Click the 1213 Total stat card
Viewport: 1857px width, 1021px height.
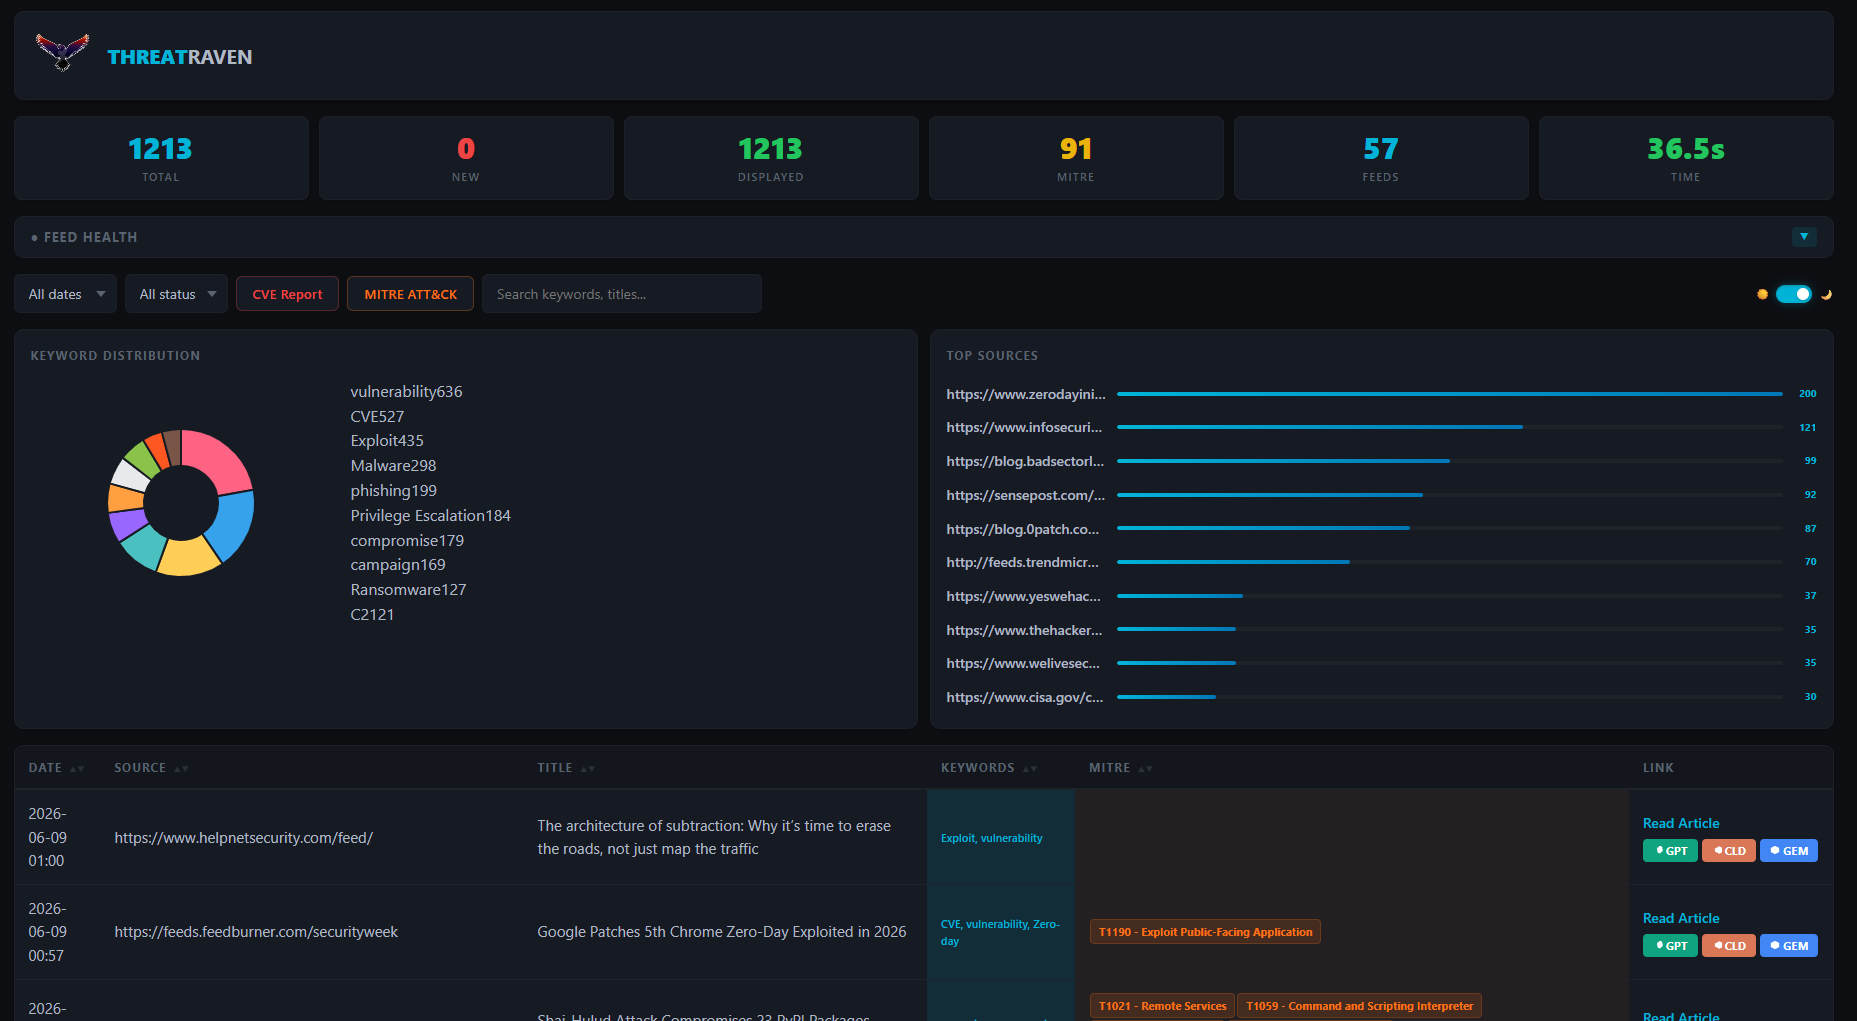coord(161,158)
